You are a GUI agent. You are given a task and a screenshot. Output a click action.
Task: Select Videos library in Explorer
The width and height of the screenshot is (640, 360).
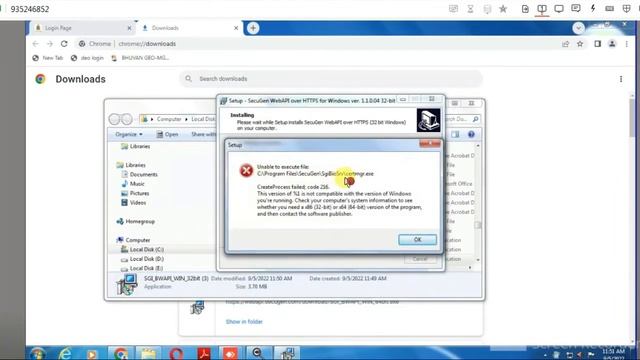click(133, 202)
